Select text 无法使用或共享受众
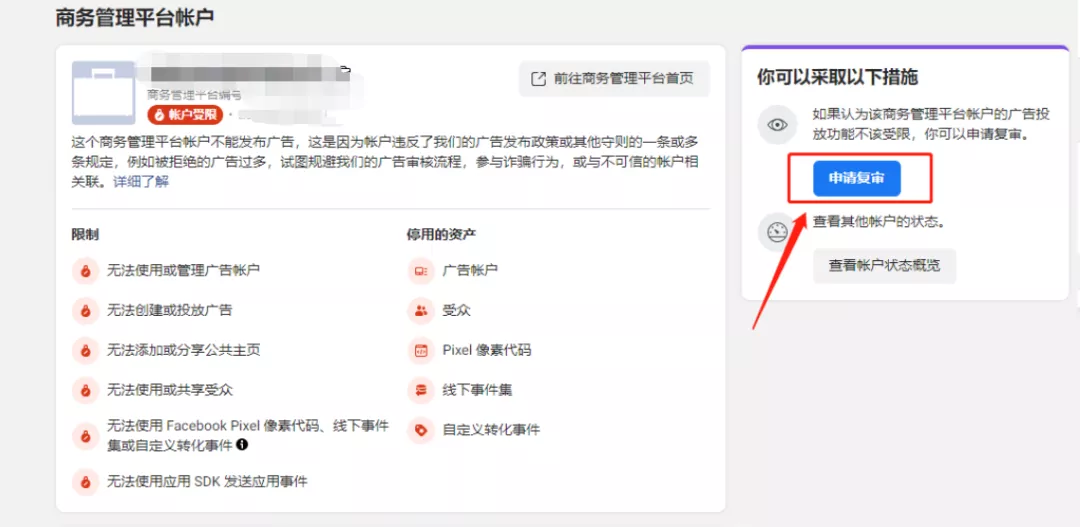 coord(169,391)
